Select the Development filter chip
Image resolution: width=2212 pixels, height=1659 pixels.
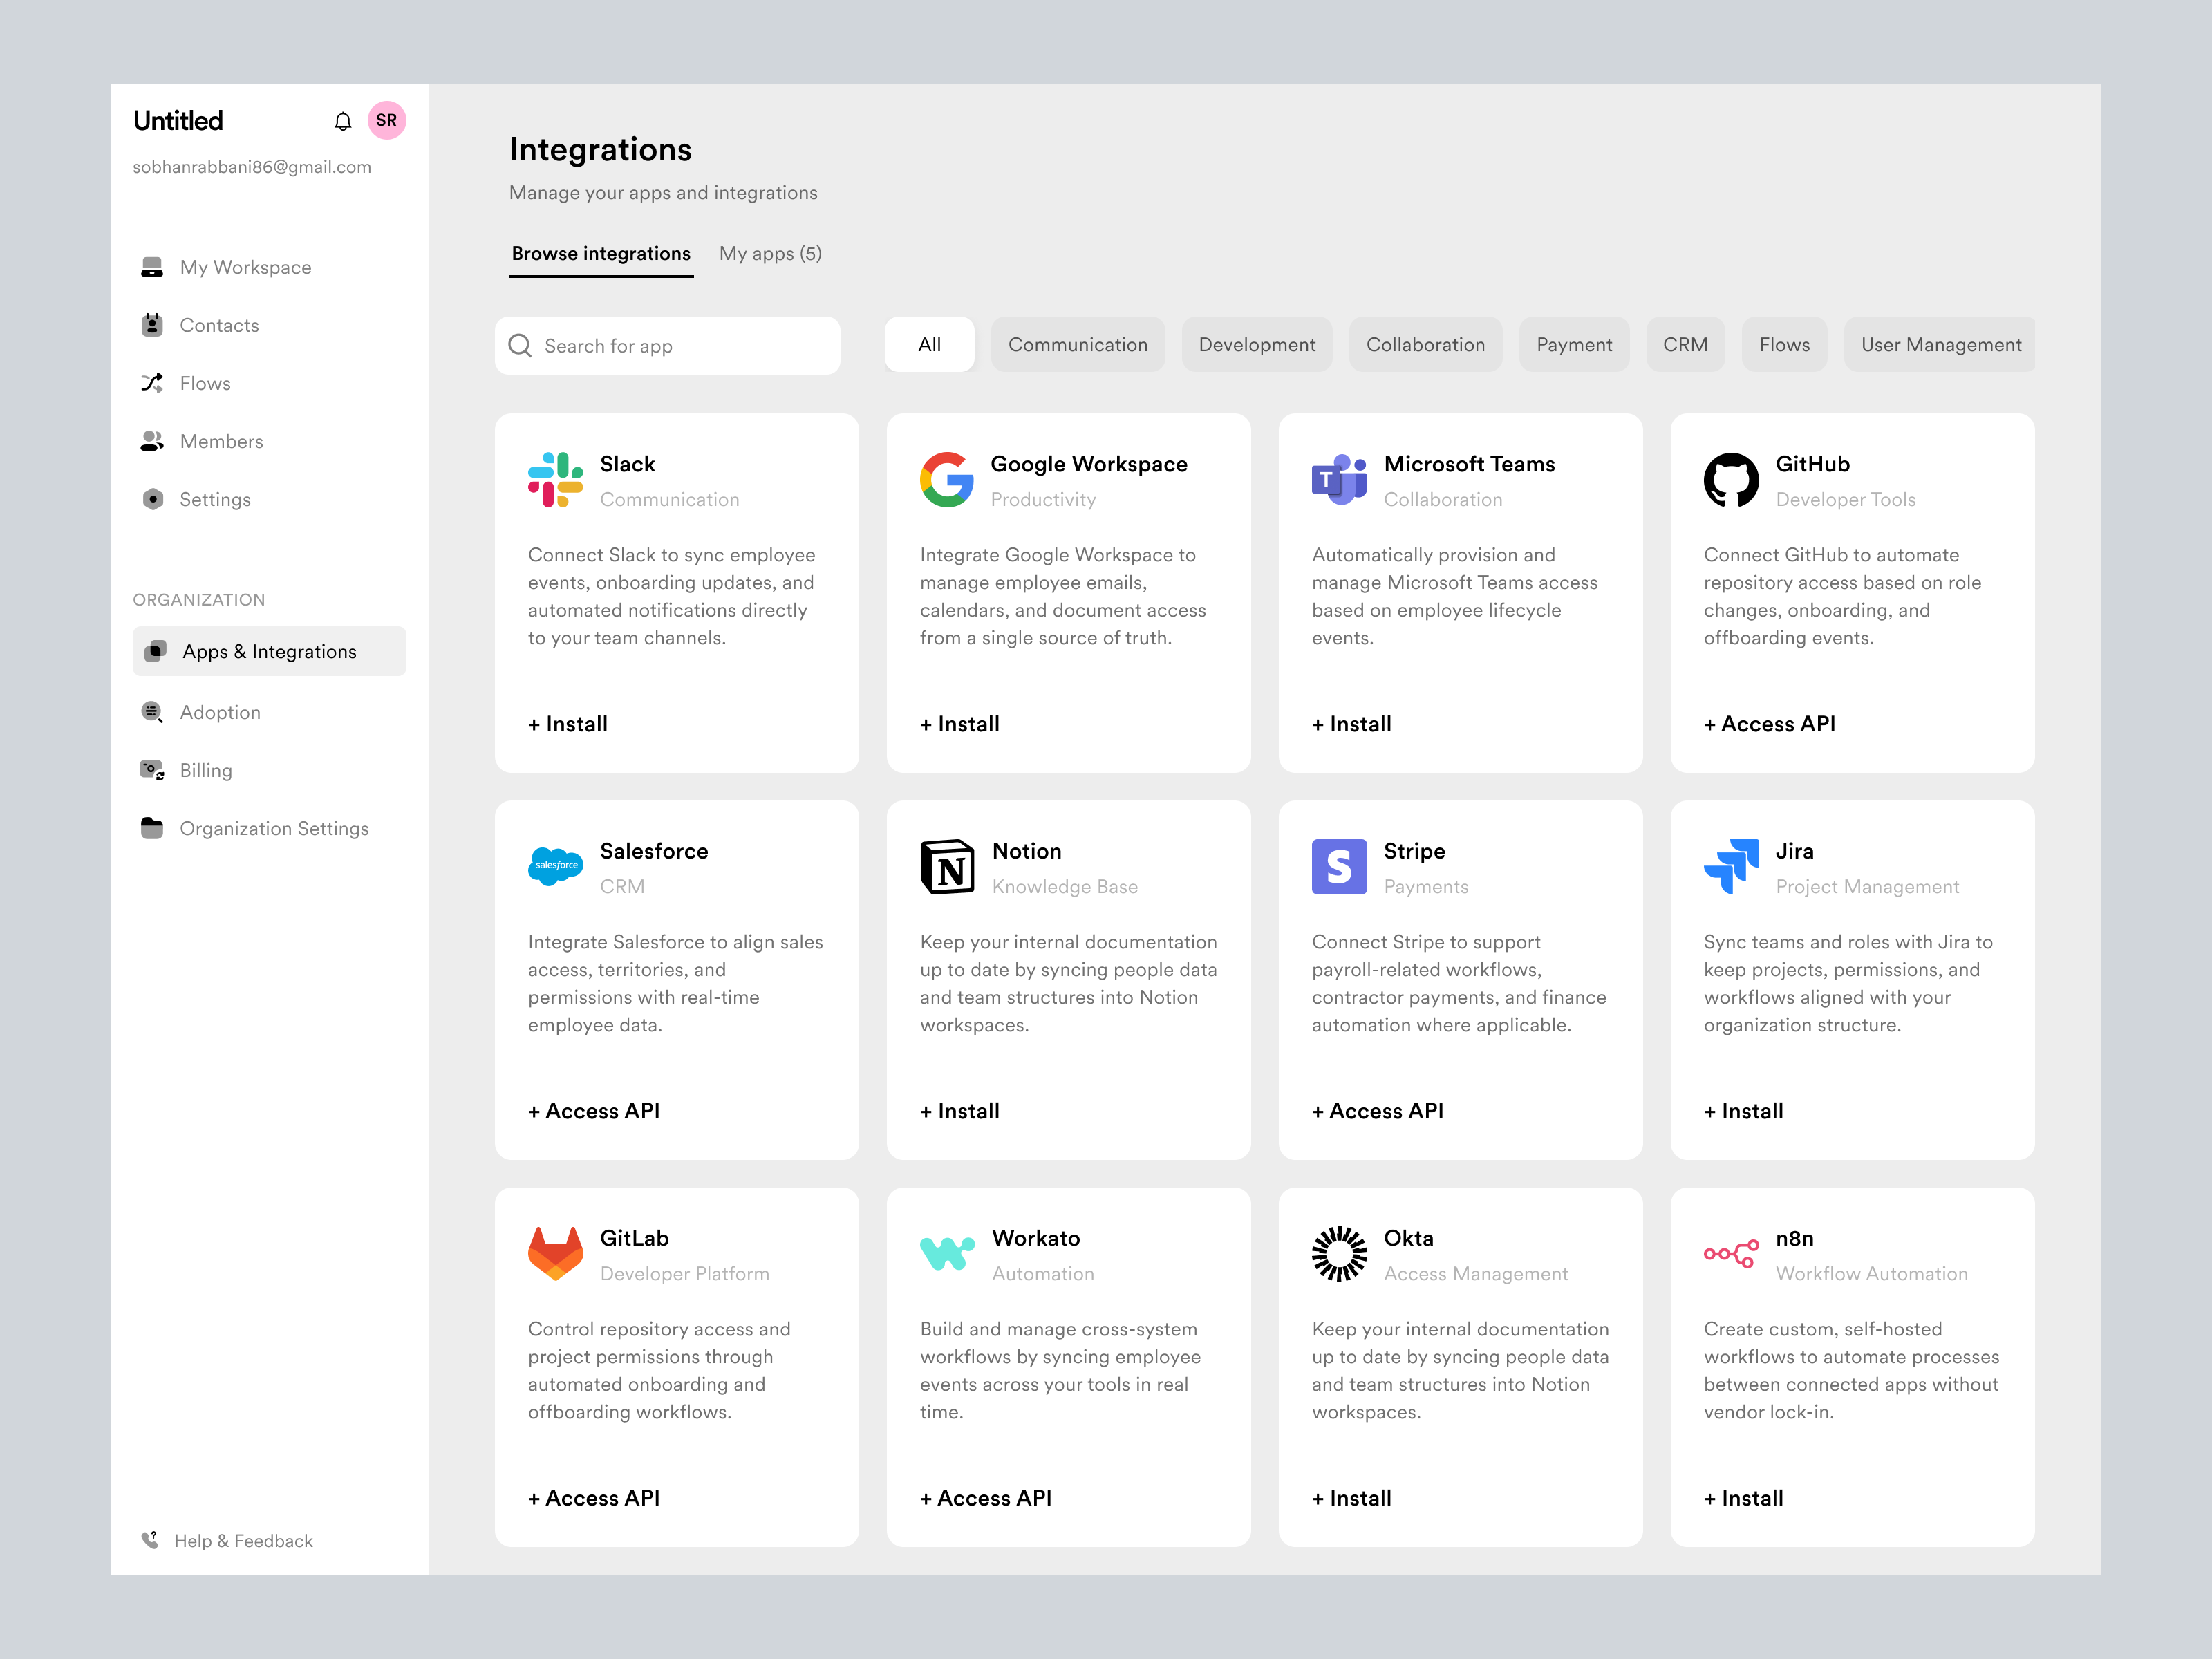(1256, 345)
